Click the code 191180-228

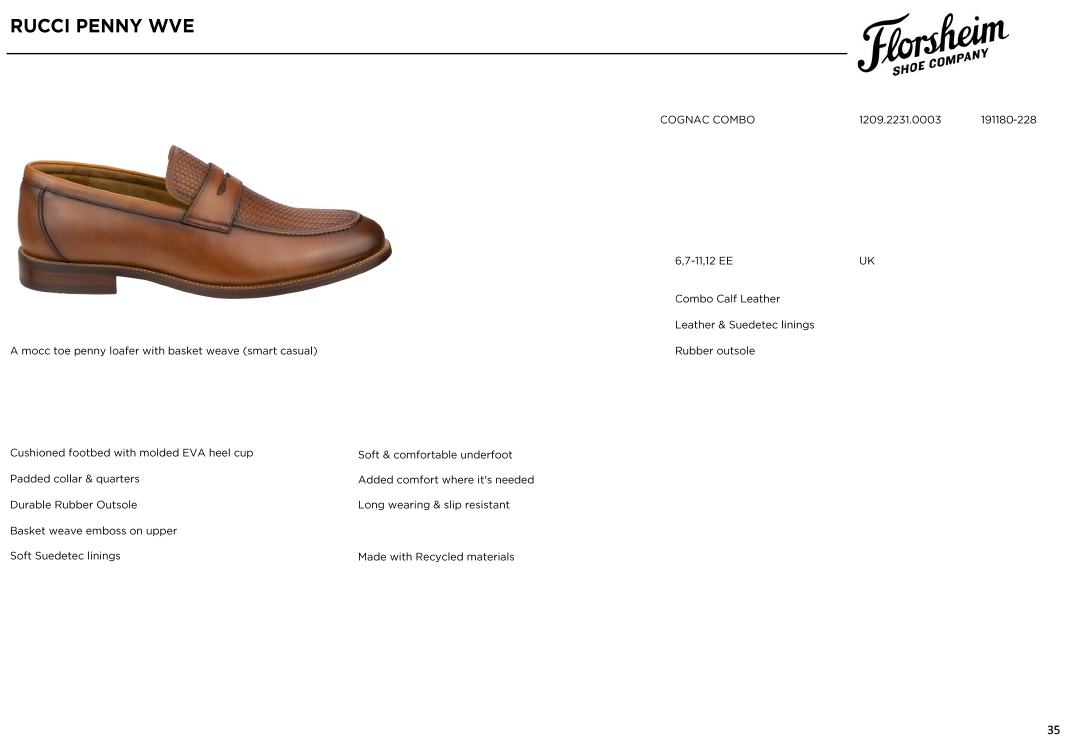(1008, 120)
